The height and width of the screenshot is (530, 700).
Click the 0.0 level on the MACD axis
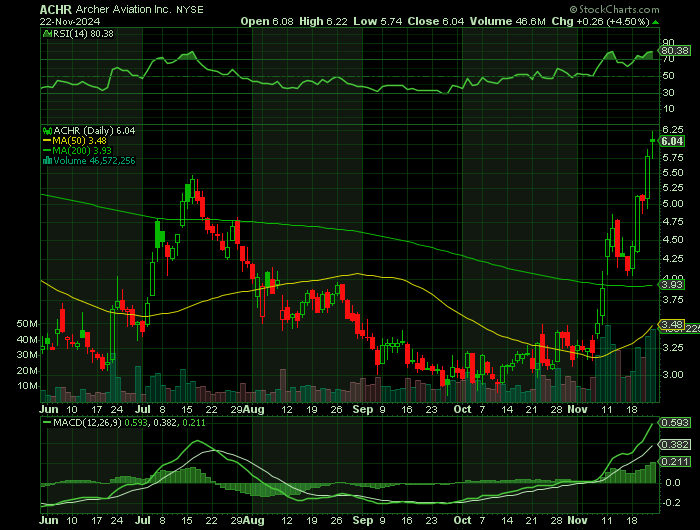[x=672, y=483]
